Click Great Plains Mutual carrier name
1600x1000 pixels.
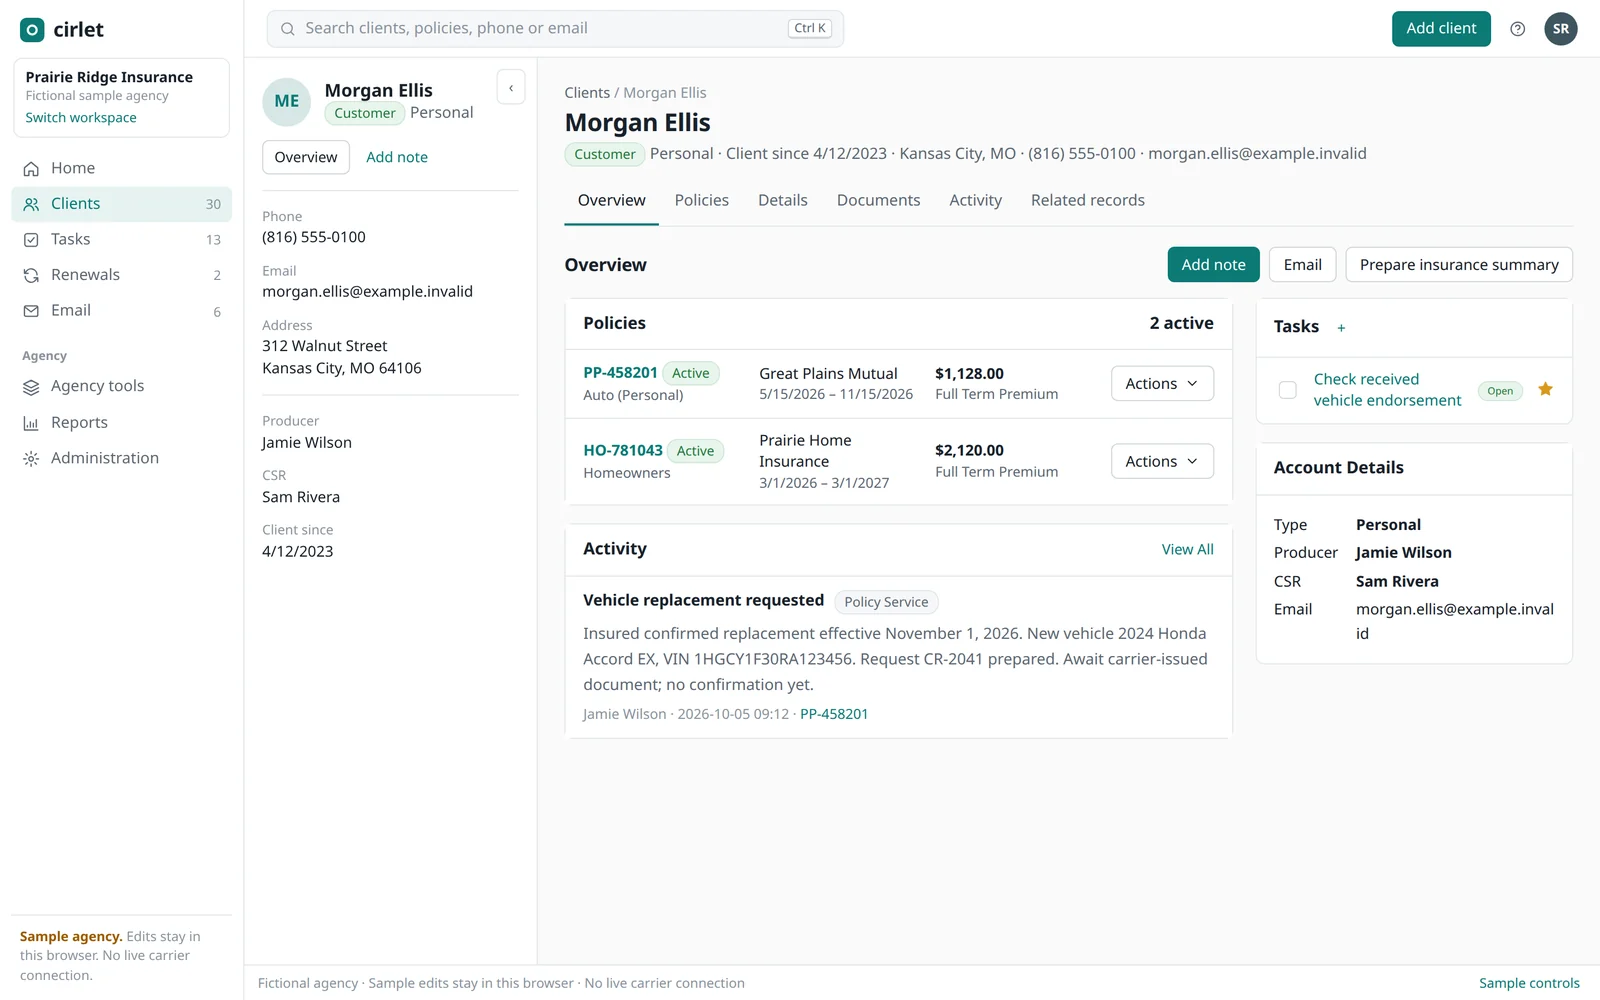[x=828, y=374]
